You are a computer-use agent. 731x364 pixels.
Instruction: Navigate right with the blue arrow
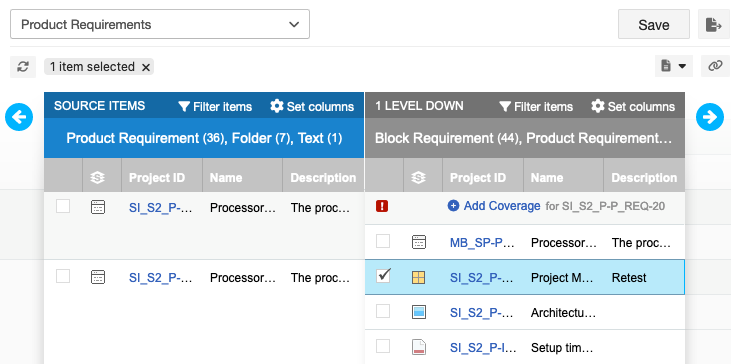pos(710,117)
